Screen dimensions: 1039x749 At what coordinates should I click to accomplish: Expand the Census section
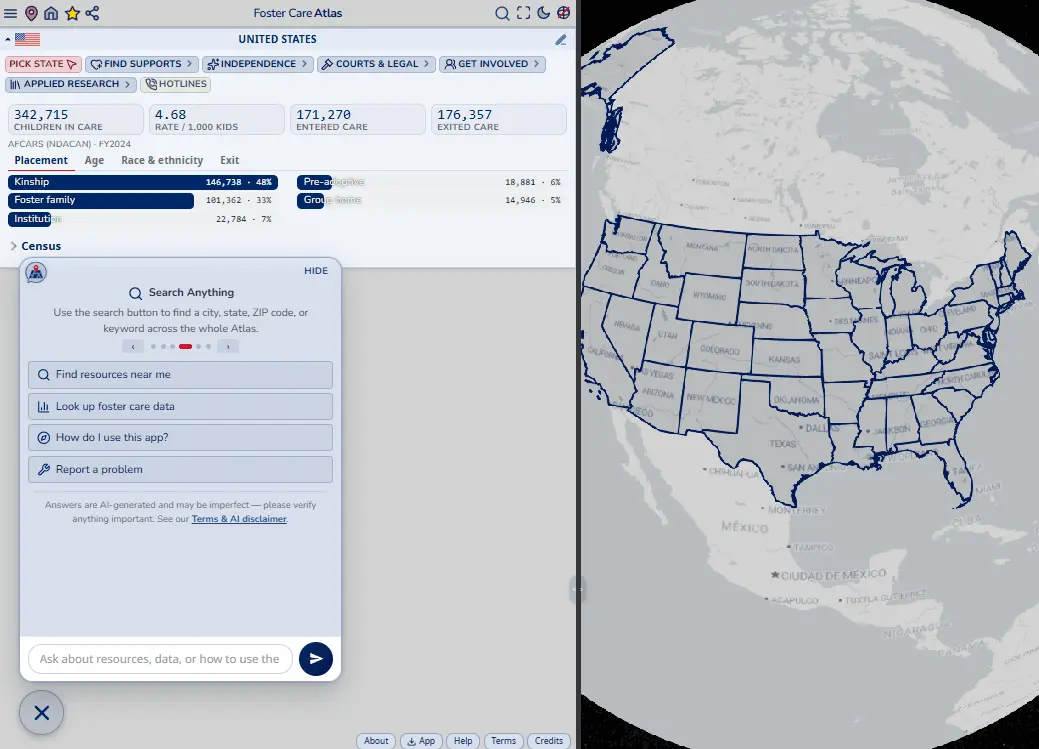[x=36, y=246]
